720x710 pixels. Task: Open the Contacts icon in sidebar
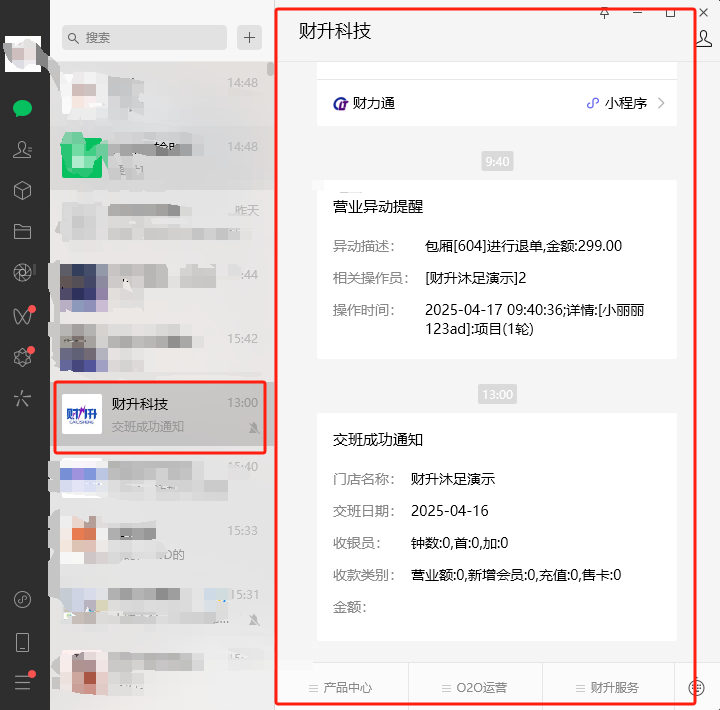click(22, 149)
